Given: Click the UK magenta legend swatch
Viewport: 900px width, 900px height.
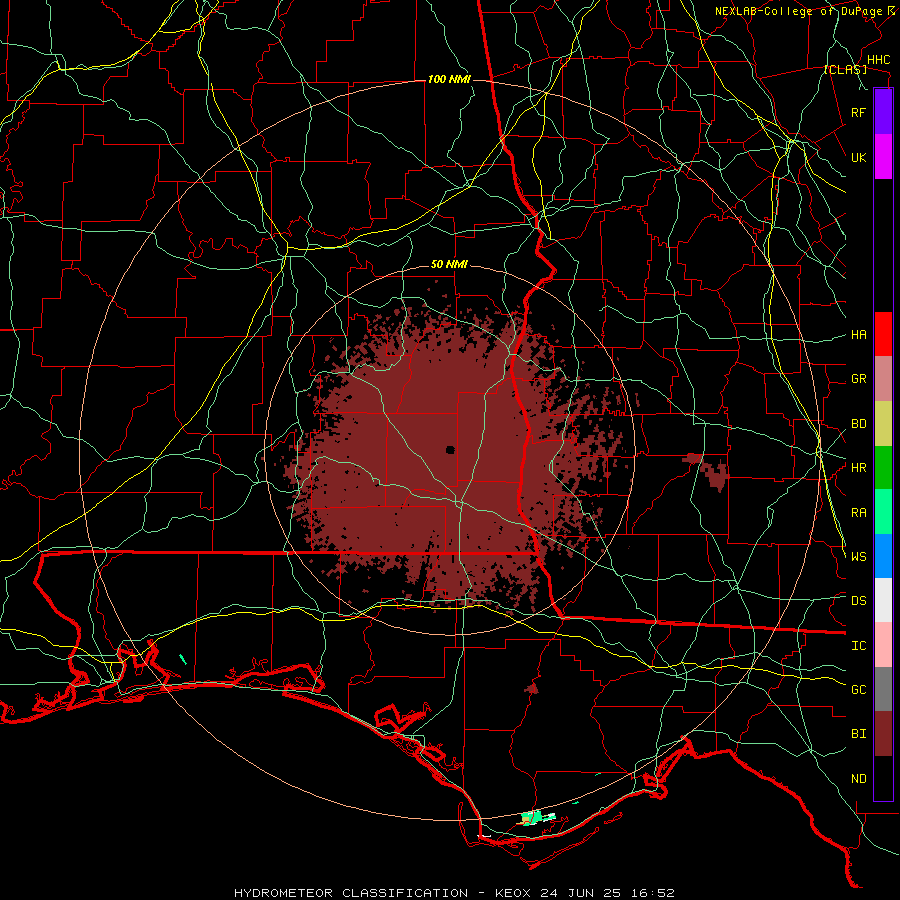Looking at the screenshot, I should 883,157.
